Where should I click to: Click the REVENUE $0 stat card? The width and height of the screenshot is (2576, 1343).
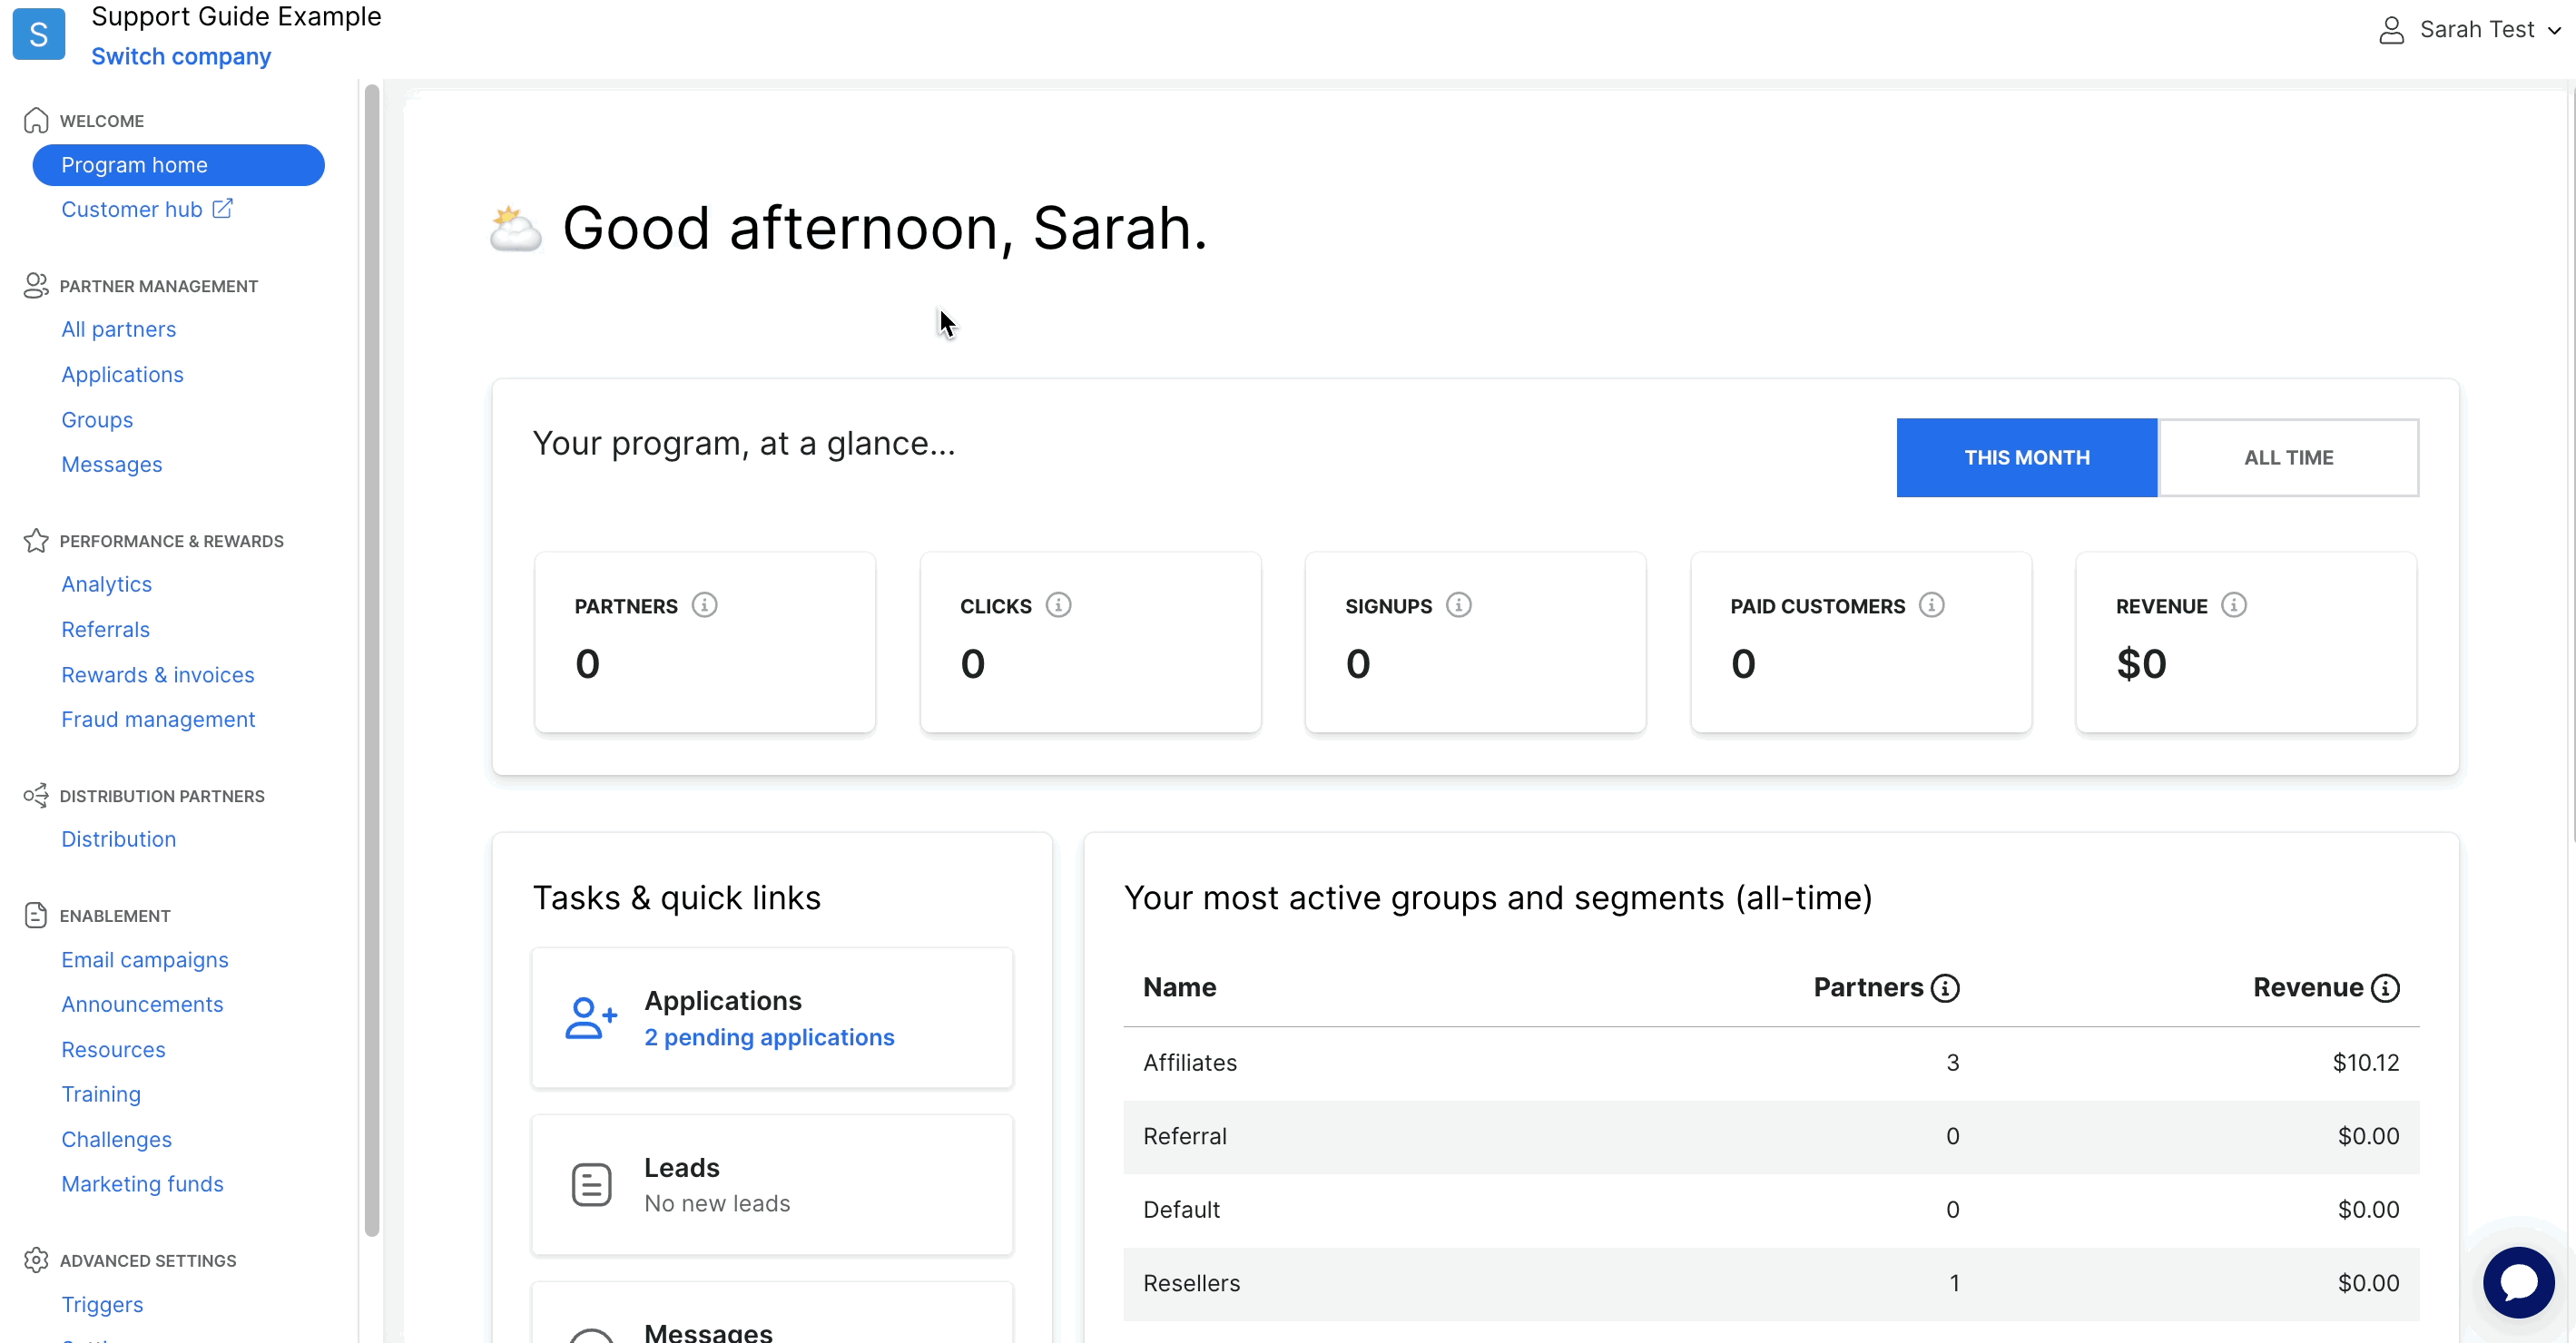[x=2246, y=642]
